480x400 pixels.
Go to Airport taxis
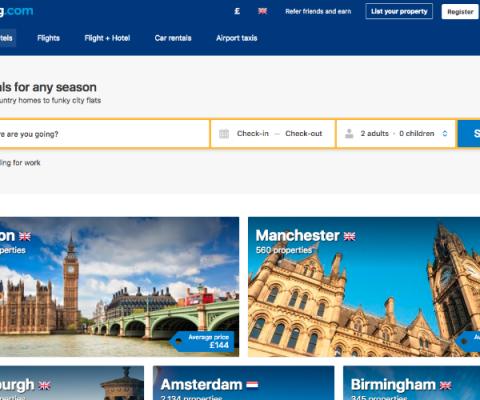237,38
